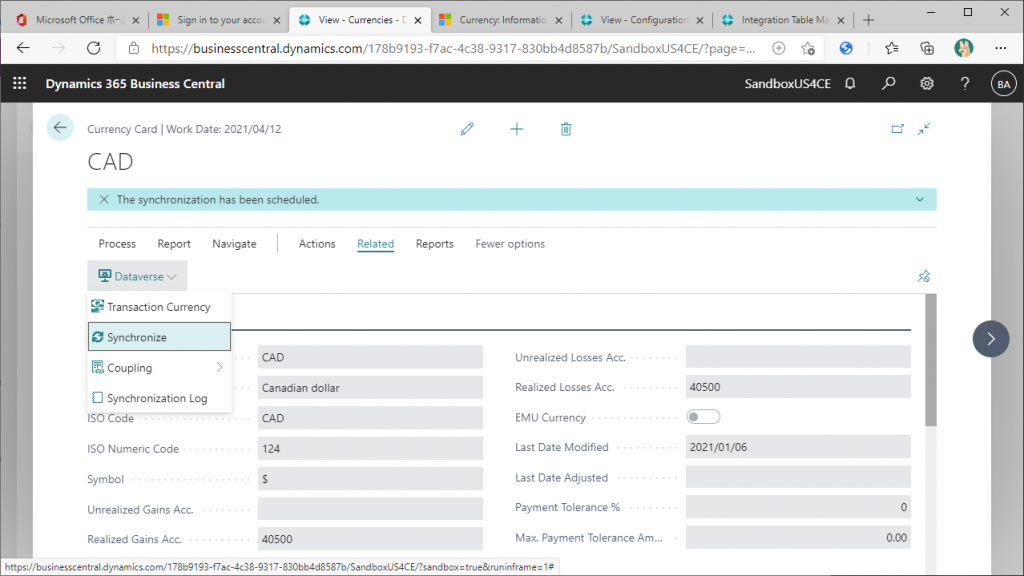Click the Last Date Modified field

(798, 447)
